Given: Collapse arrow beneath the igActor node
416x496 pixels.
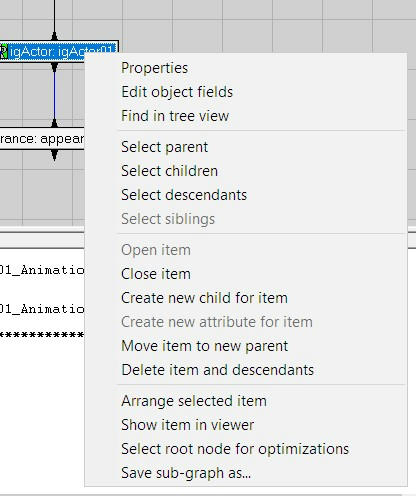Looking at the screenshot, I should [x=55, y=67].
